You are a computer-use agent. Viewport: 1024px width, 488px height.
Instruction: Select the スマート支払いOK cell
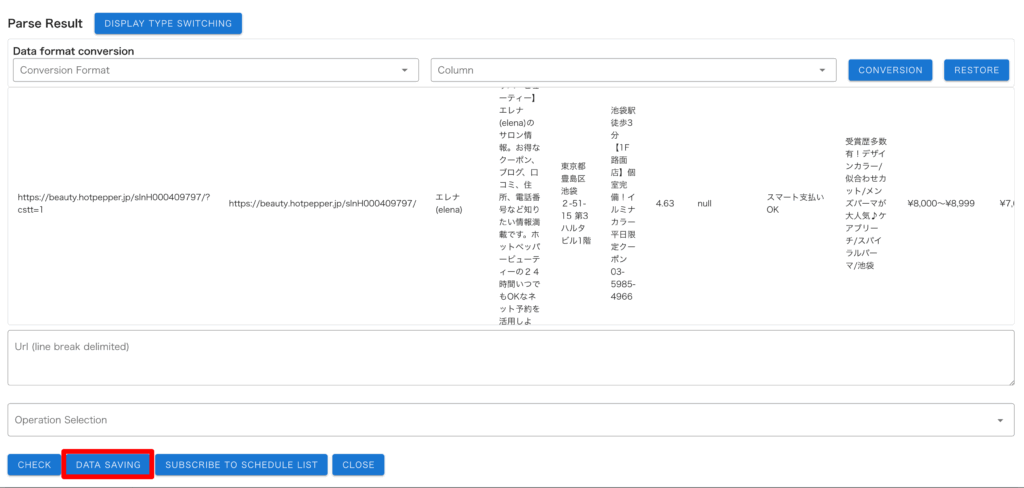click(795, 203)
